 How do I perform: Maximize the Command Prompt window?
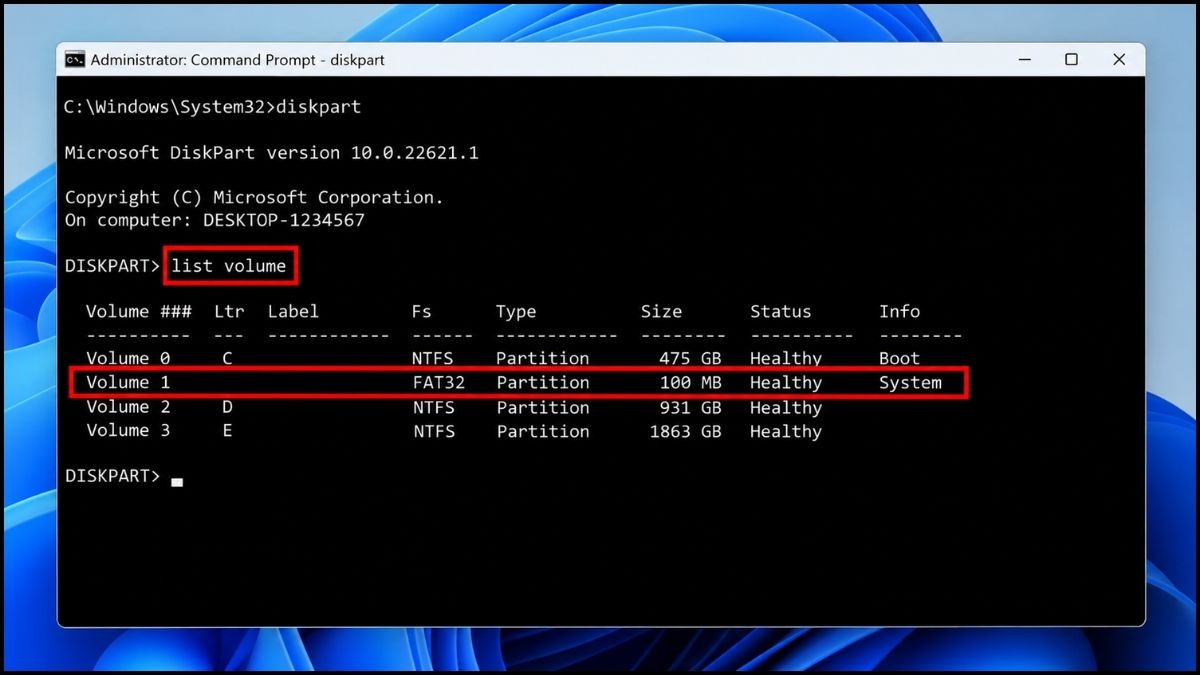tap(1071, 60)
